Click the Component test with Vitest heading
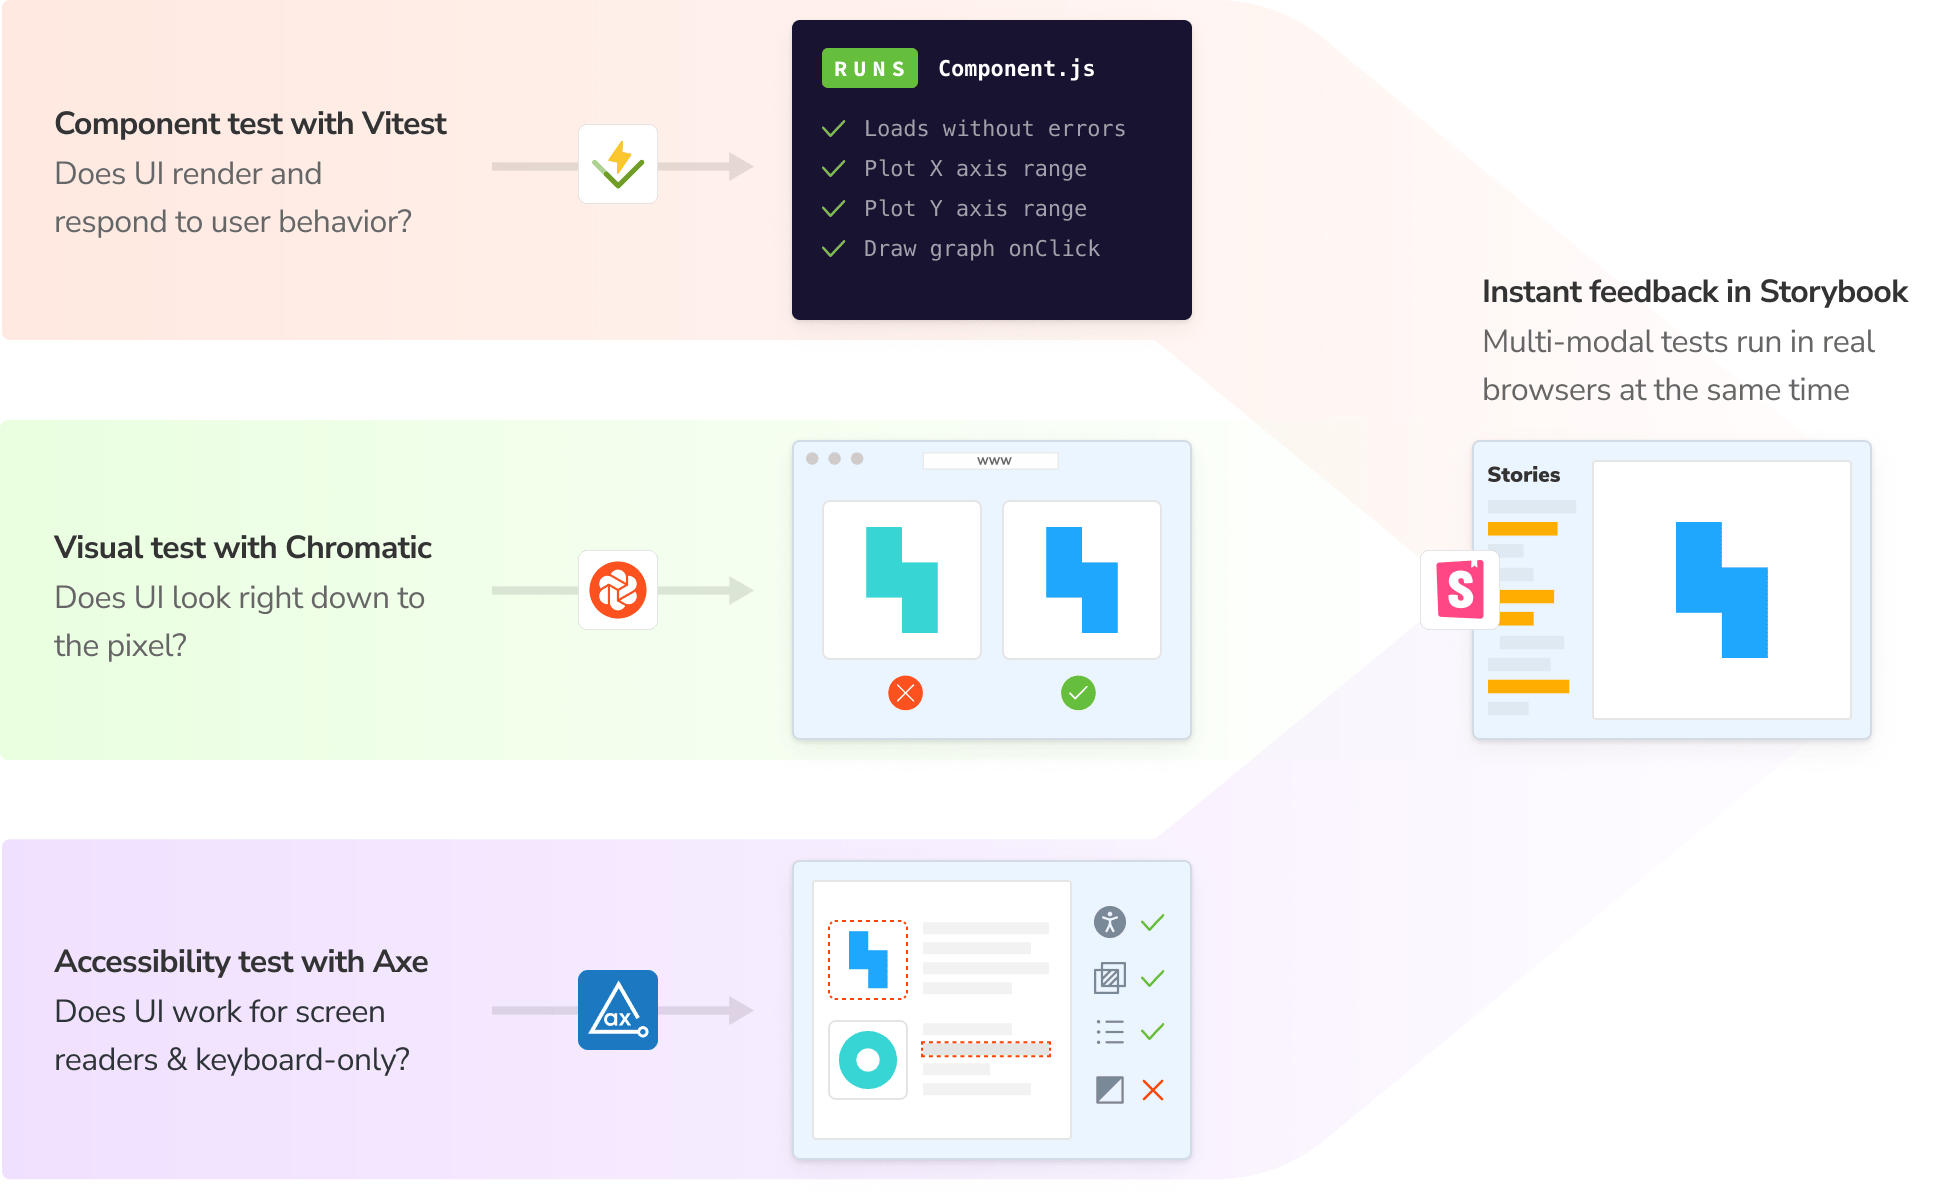This screenshot has height=1200, width=1952. [250, 123]
